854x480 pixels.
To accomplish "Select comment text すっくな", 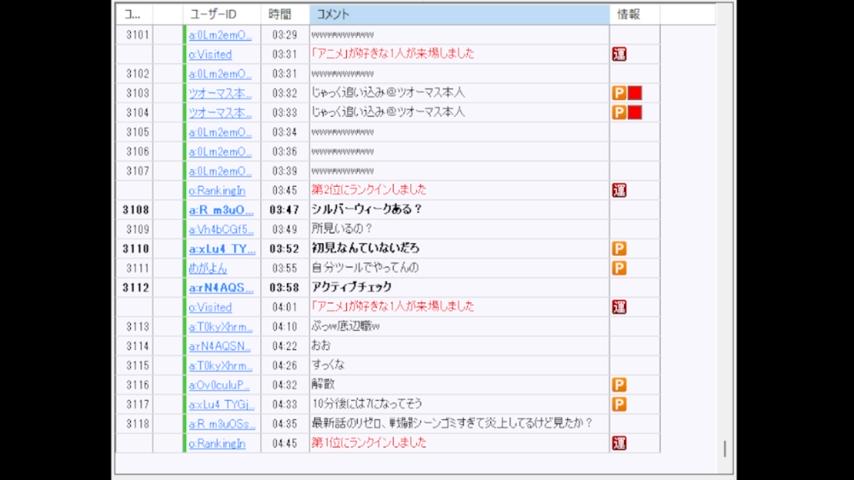I will pos(328,365).
